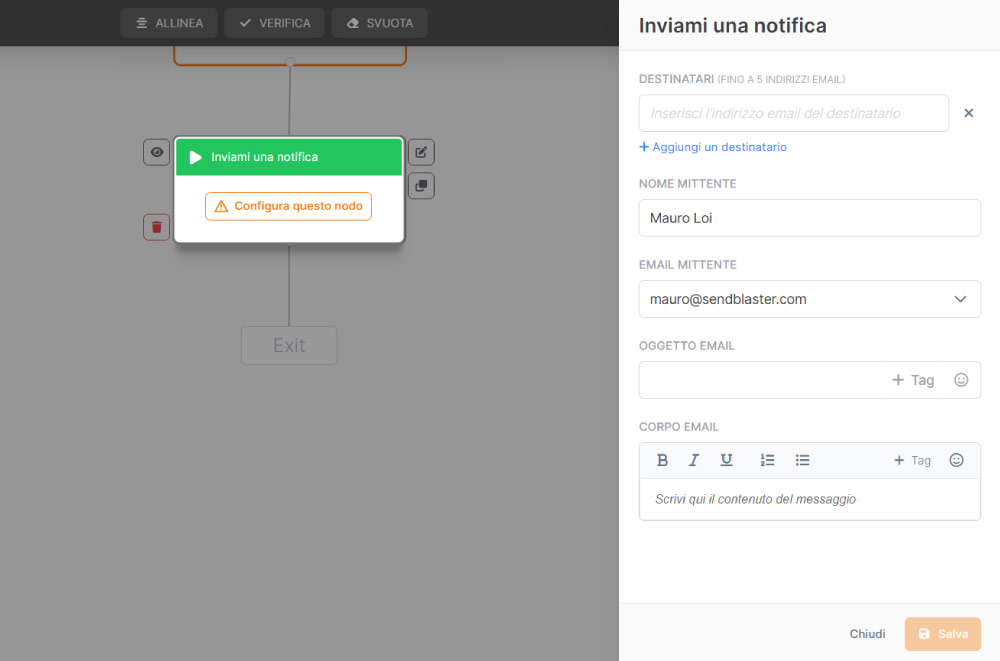Click the Salva save button

point(943,634)
